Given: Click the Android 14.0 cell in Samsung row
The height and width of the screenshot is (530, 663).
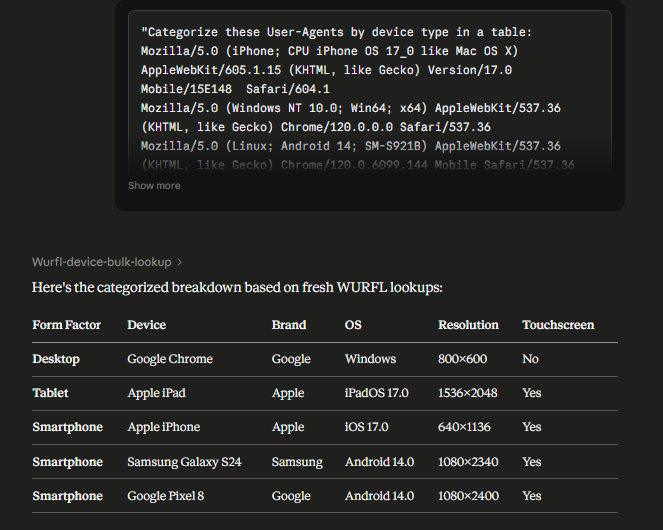Looking at the screenshot, I should (x=379, y=462).
